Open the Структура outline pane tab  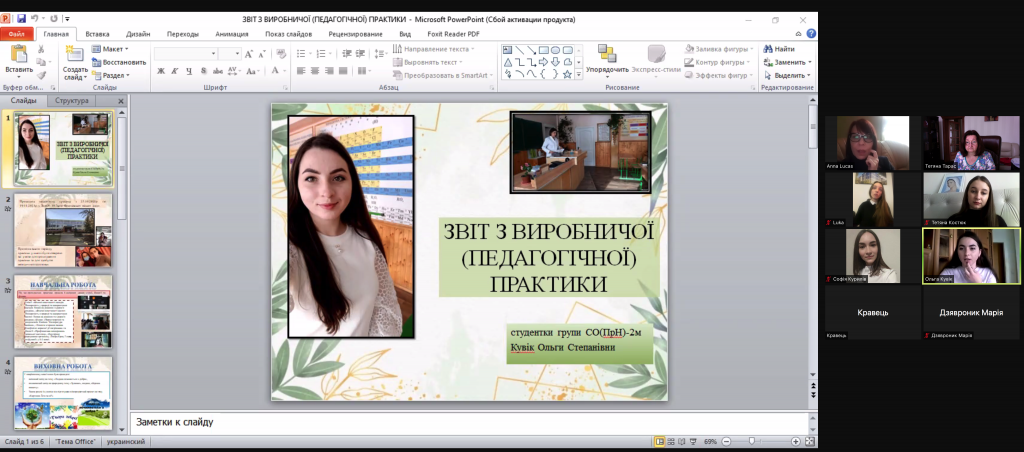point(72,101)
